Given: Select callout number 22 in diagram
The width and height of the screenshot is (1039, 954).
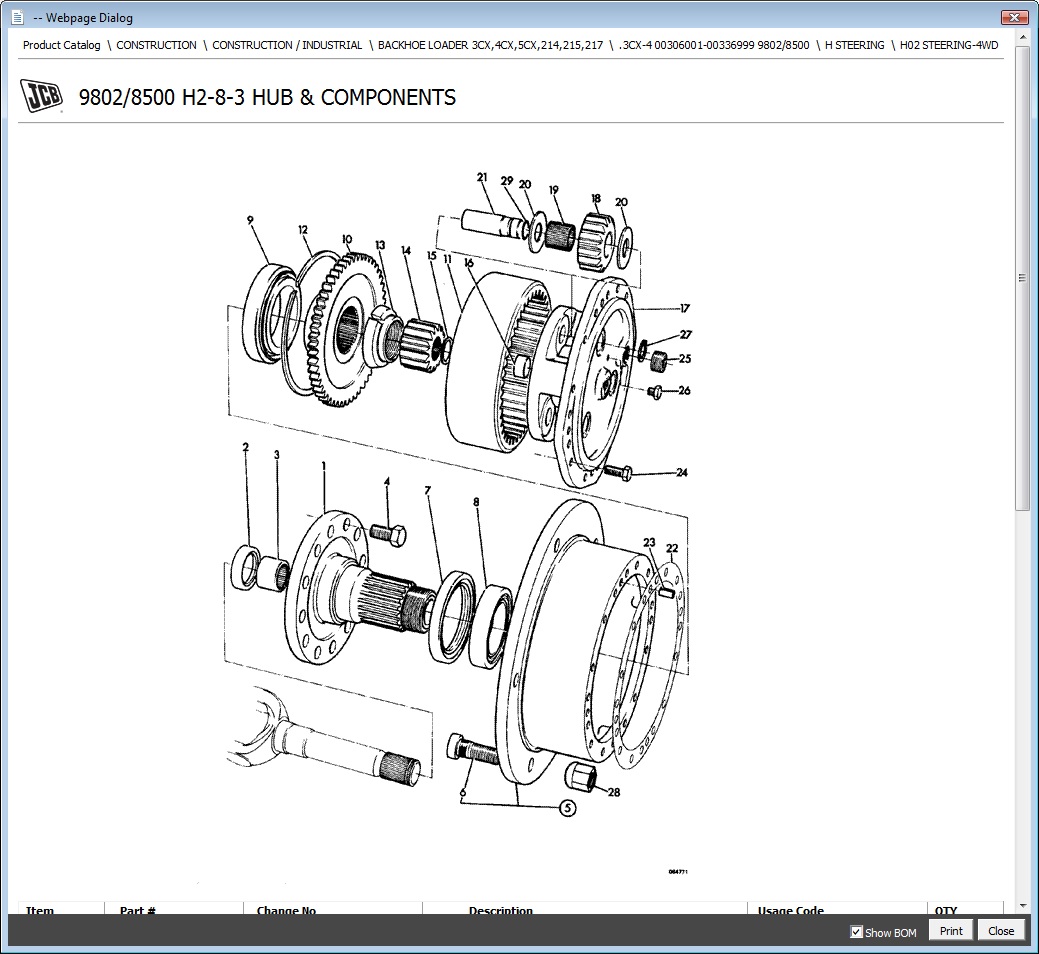Looking at the screenshot, I should point(672,549).
